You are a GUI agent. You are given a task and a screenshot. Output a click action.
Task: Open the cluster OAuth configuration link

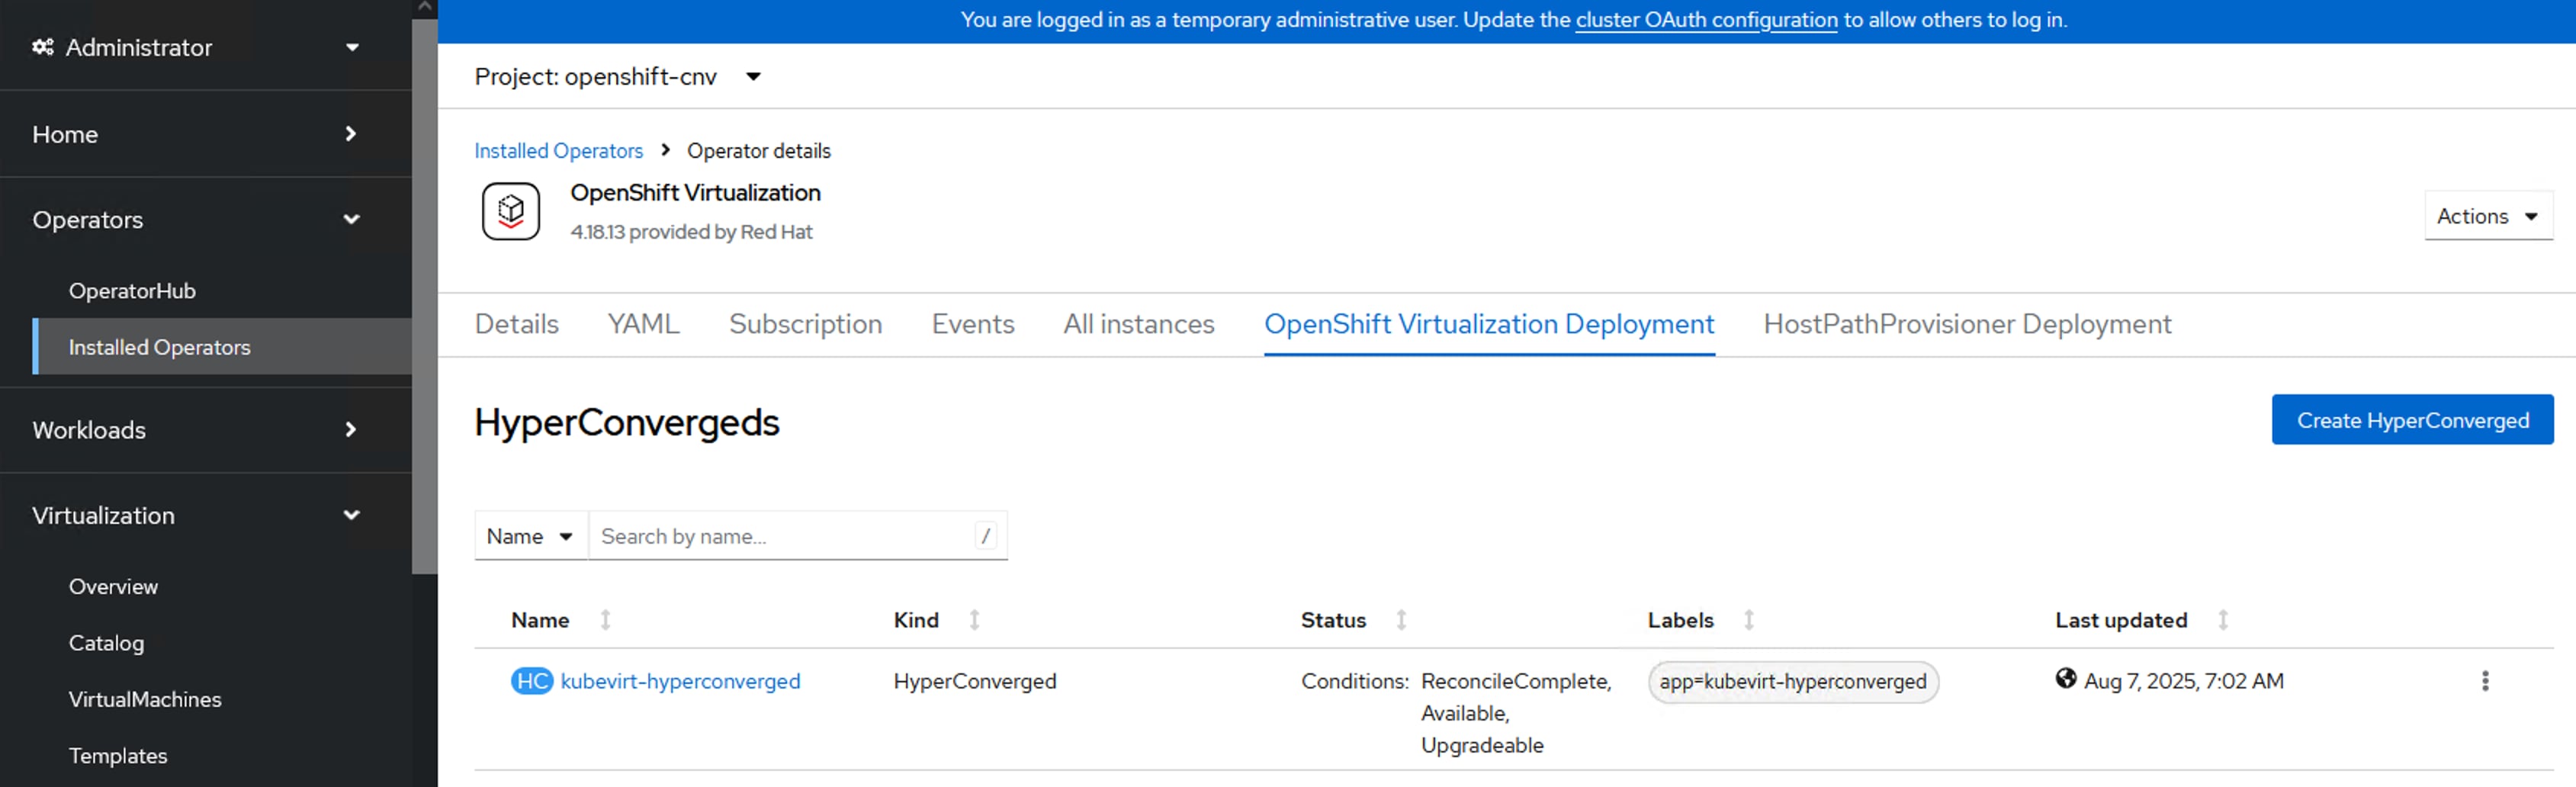click(1706, 20)
